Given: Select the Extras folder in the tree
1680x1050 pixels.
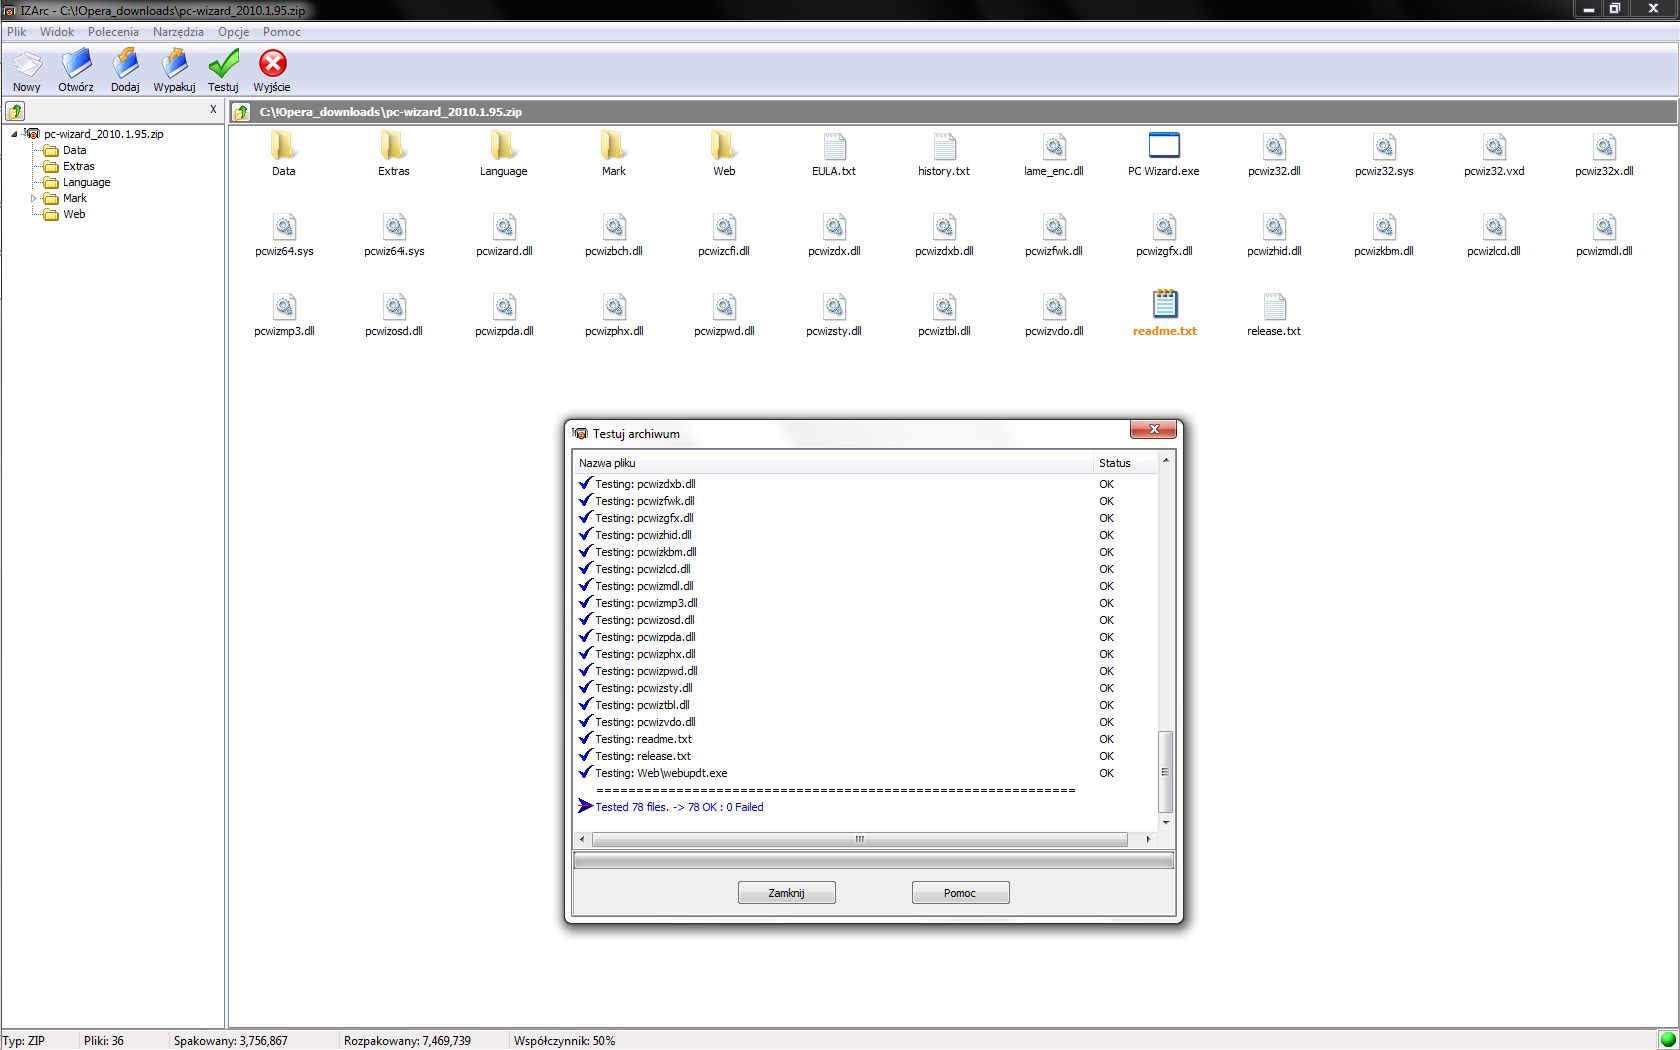Looking at the screenshot, I should [x=78, y=166].
